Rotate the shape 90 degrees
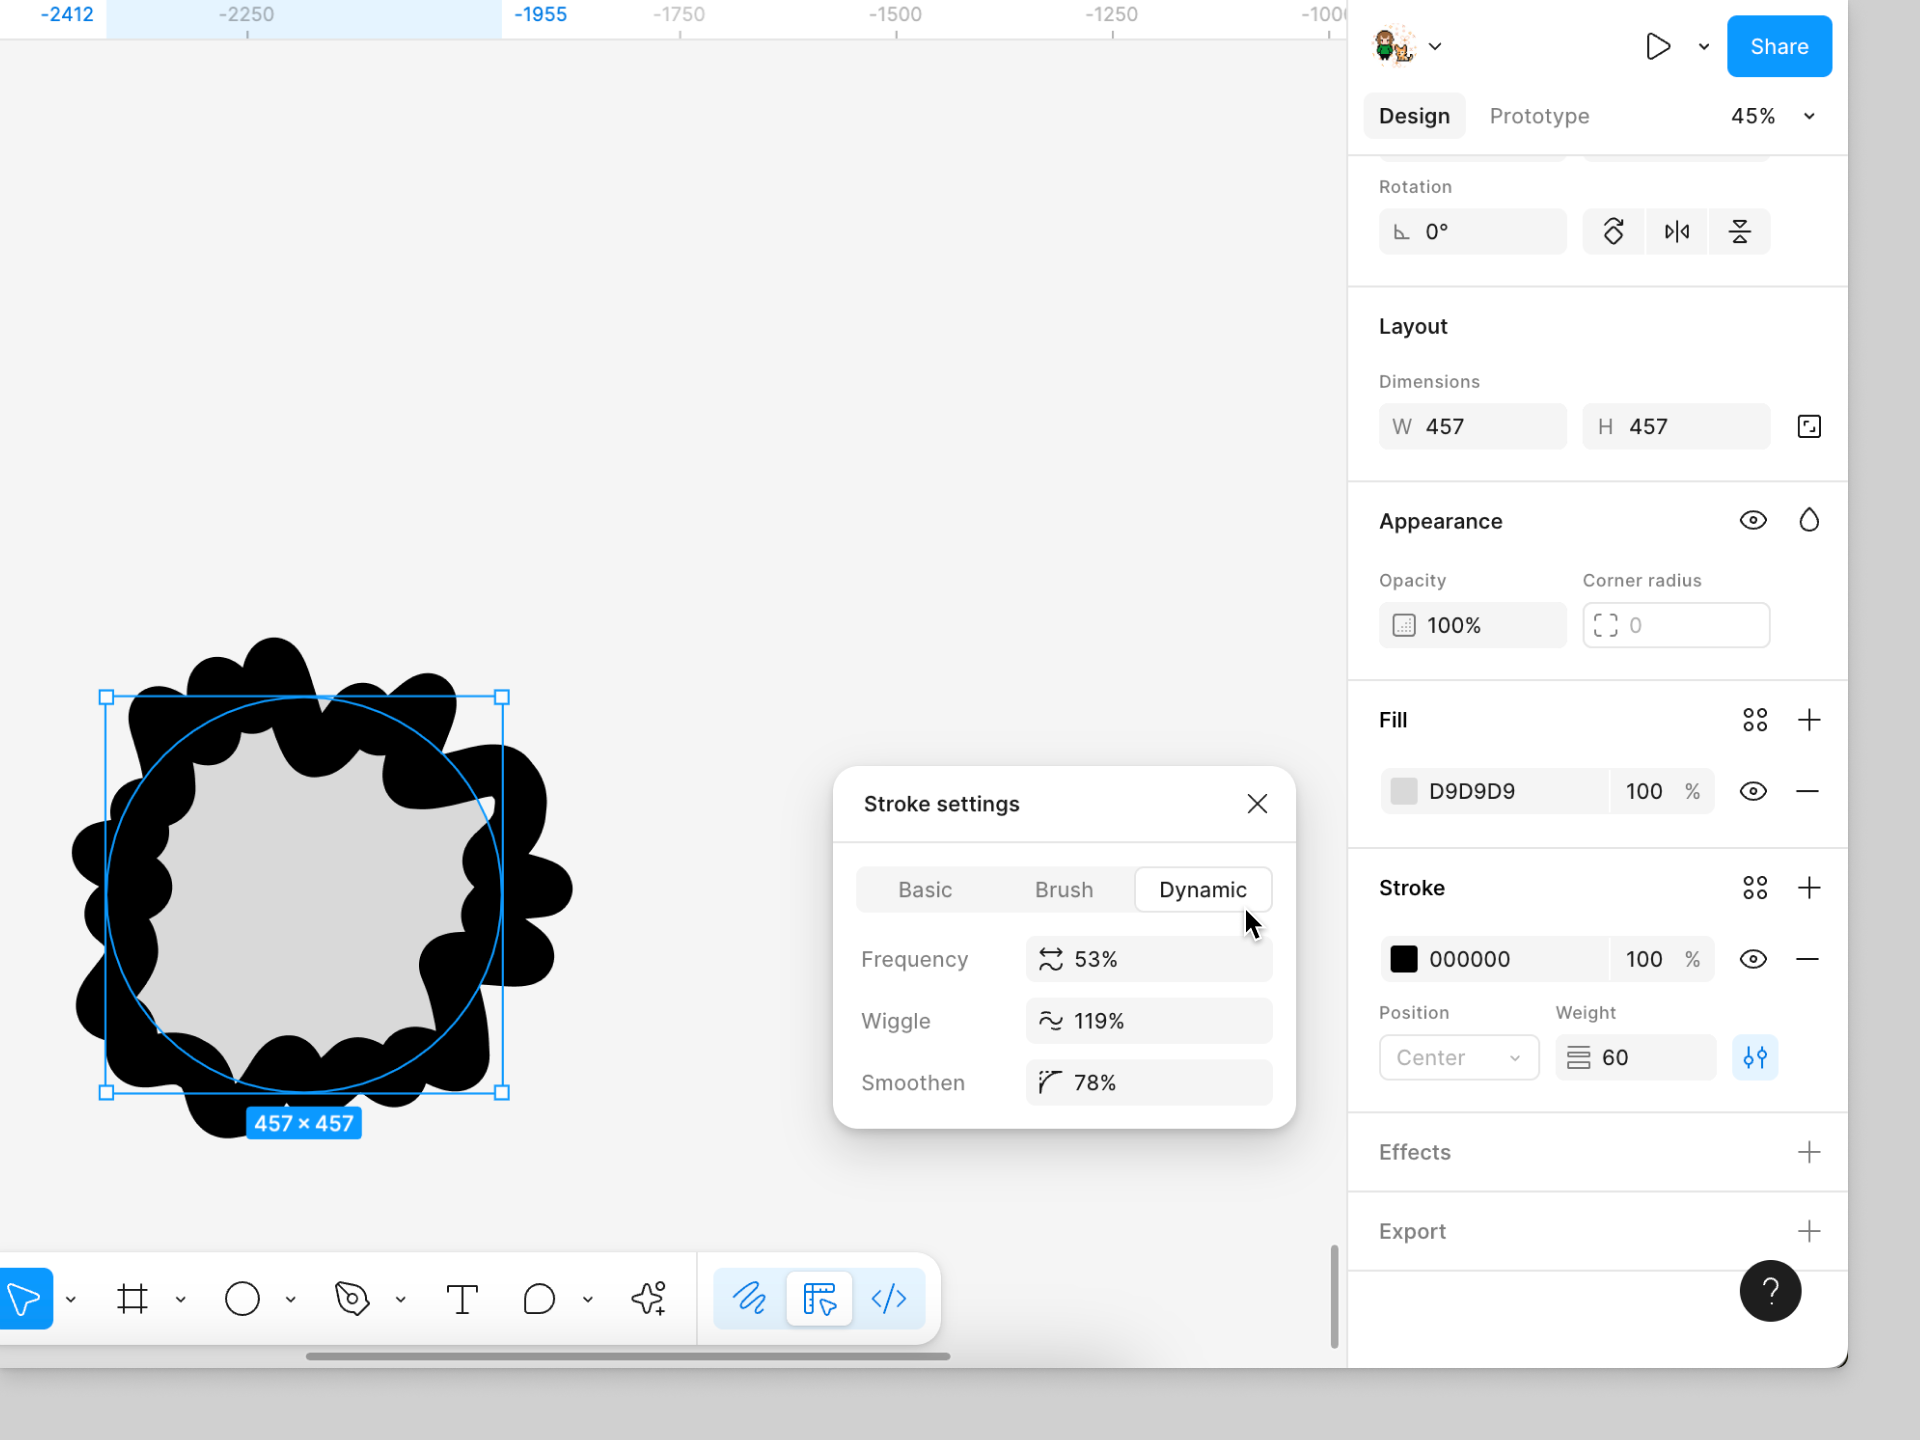1920x1440 pixels. (x=1613, y=232)
